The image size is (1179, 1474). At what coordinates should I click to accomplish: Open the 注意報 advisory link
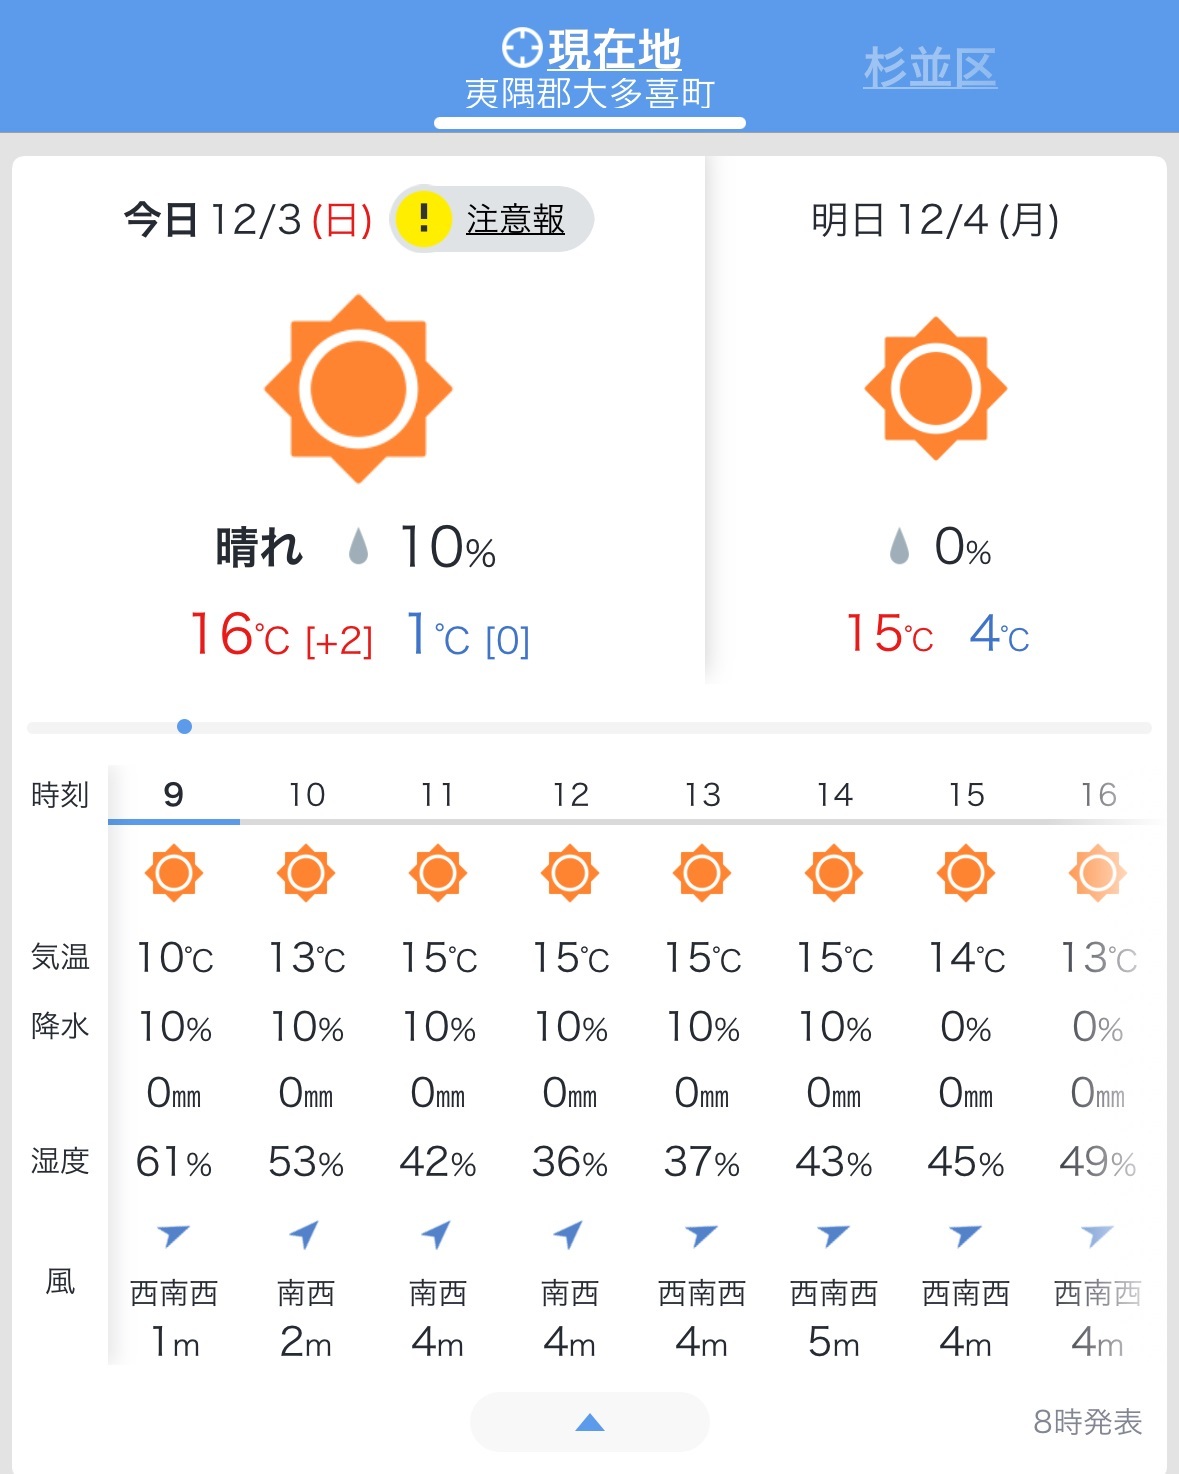tap(515, 219)
